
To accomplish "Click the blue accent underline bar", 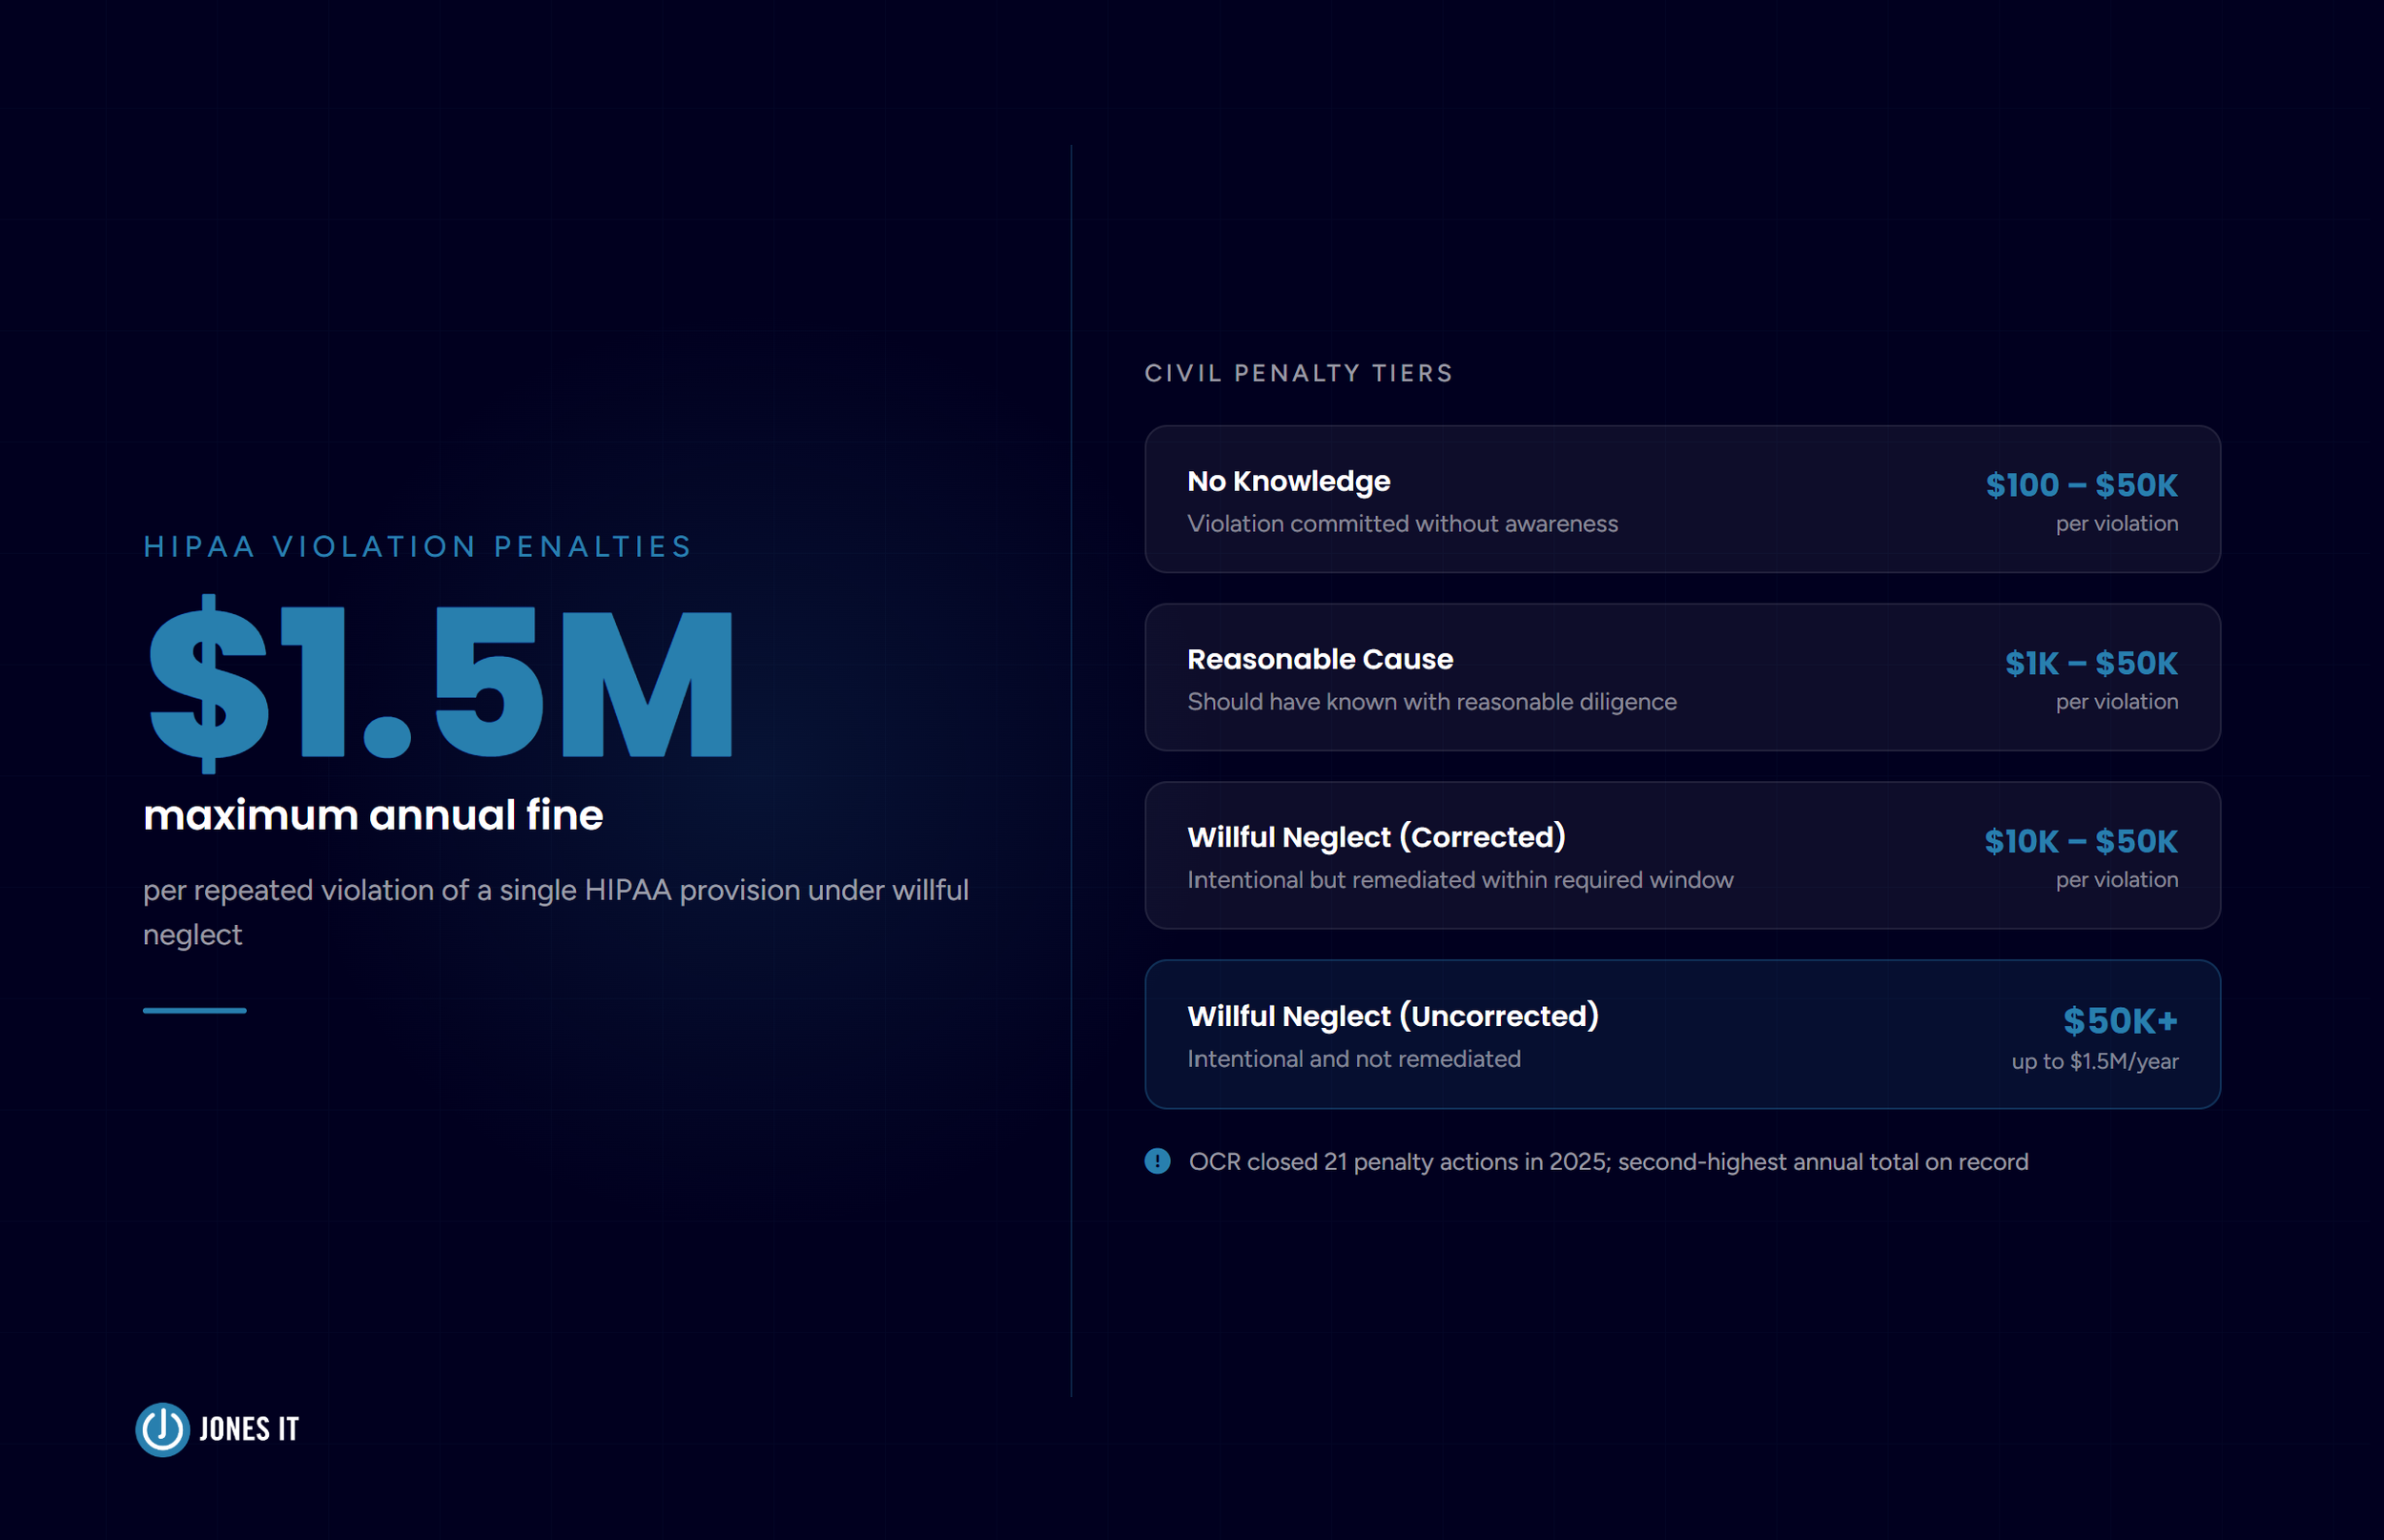I will tap(195, 1010).
